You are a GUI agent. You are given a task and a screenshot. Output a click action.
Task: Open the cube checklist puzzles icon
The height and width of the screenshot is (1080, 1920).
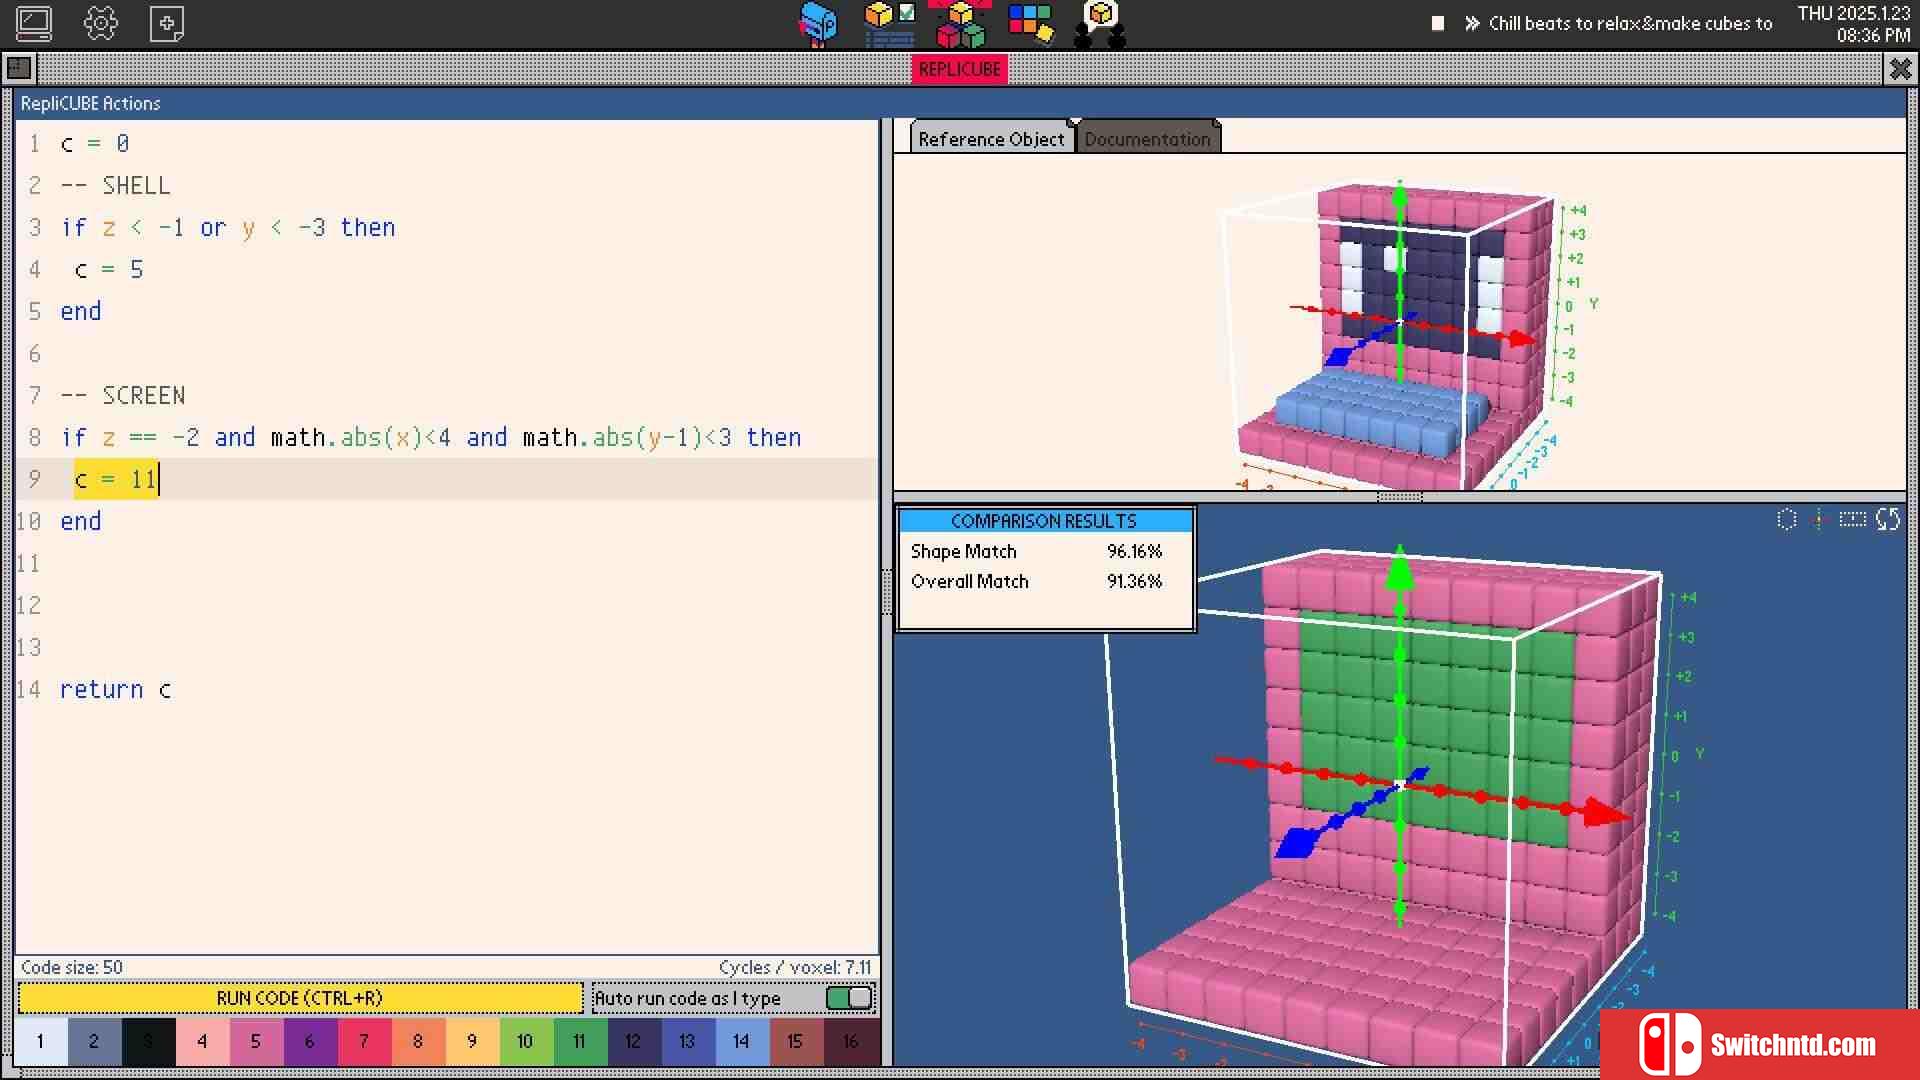889,24
